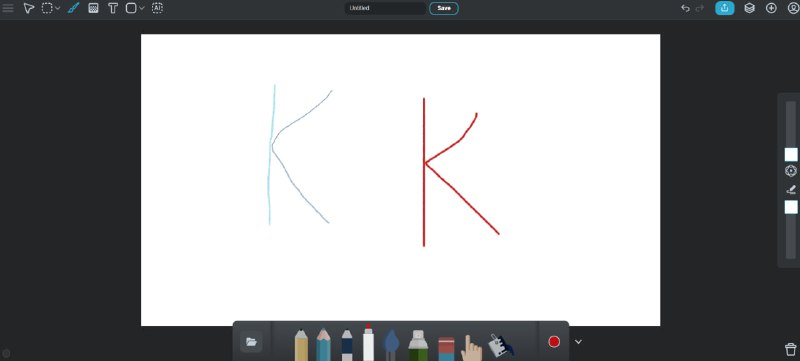Image resolution: width=800 pixels, height=361 pixels.
Task: Open the brush library folder icon
Action: 251,342
